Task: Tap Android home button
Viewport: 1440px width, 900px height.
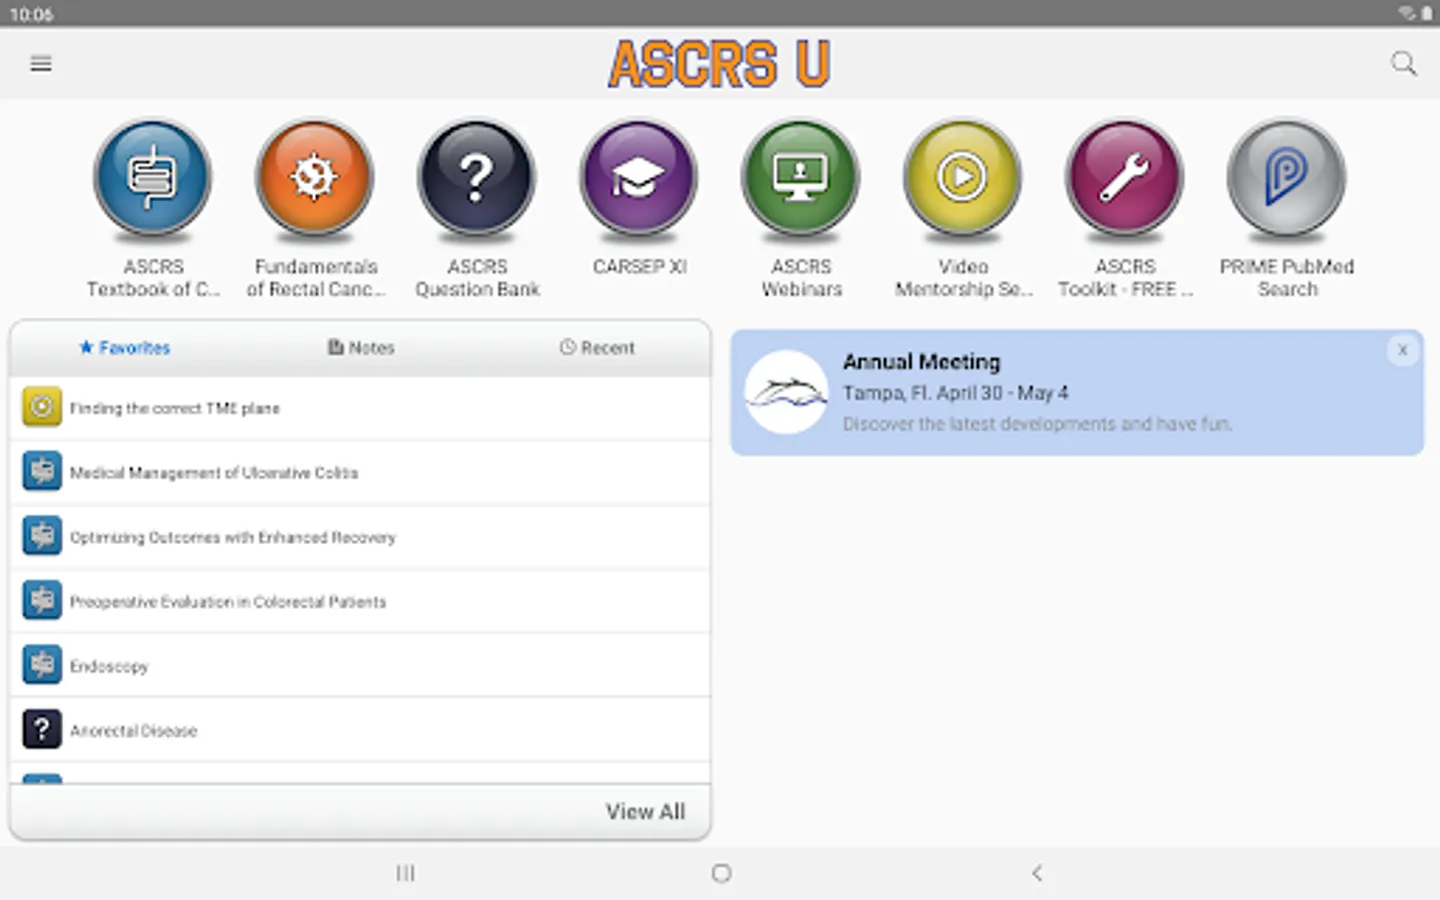Action: point(721,873)
